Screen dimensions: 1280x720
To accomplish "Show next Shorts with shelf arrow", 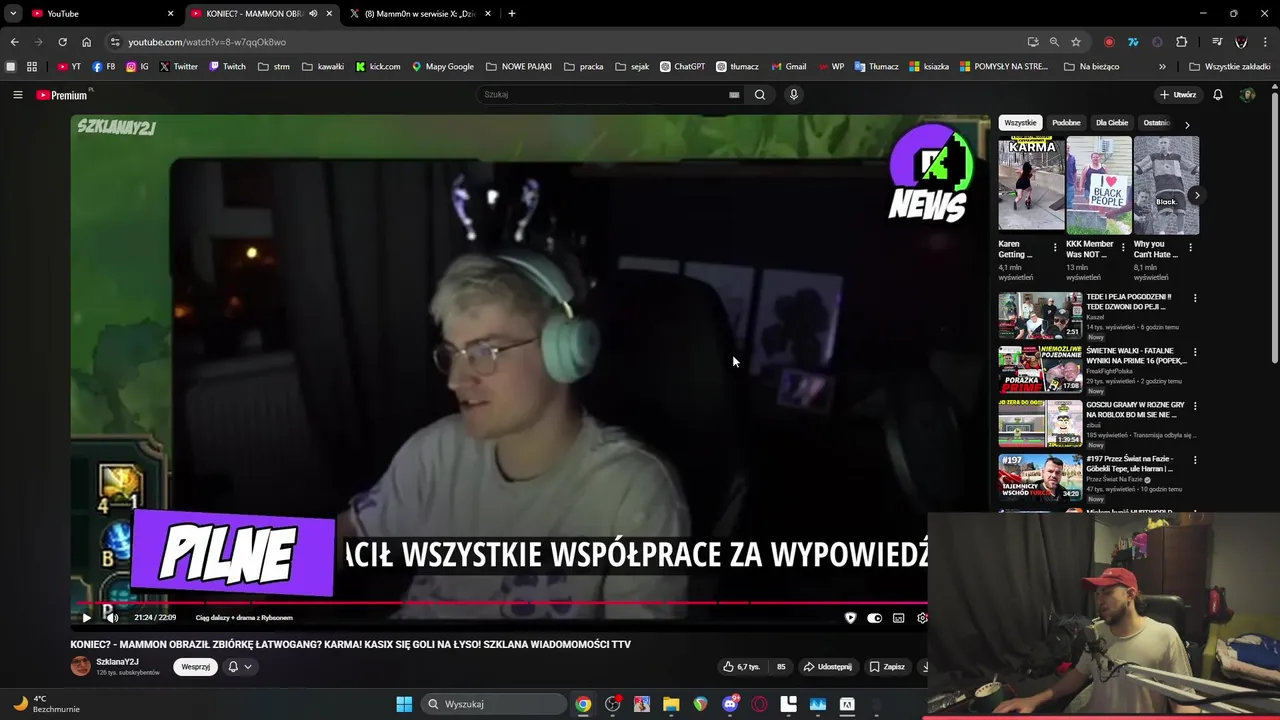I will point(1196,195).
